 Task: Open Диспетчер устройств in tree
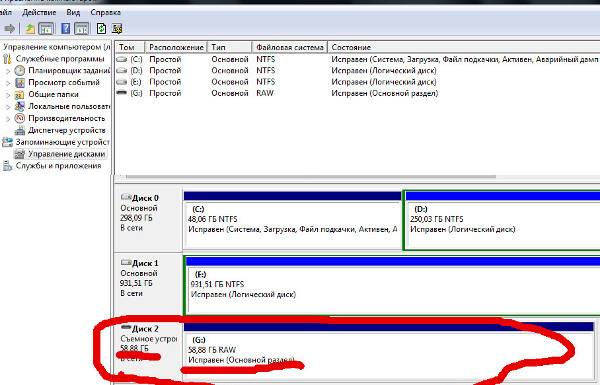(67, 131)
